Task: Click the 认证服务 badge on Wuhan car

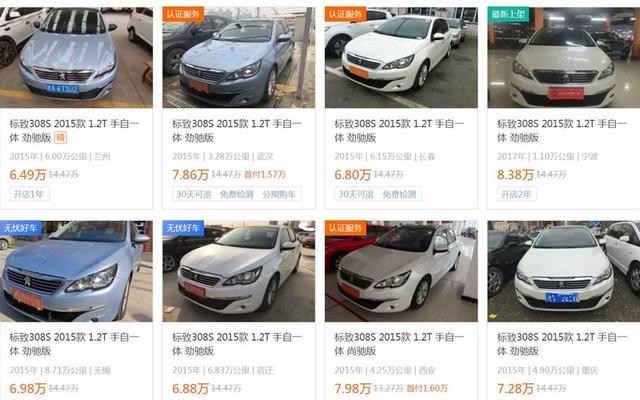Action: (183, 14)
